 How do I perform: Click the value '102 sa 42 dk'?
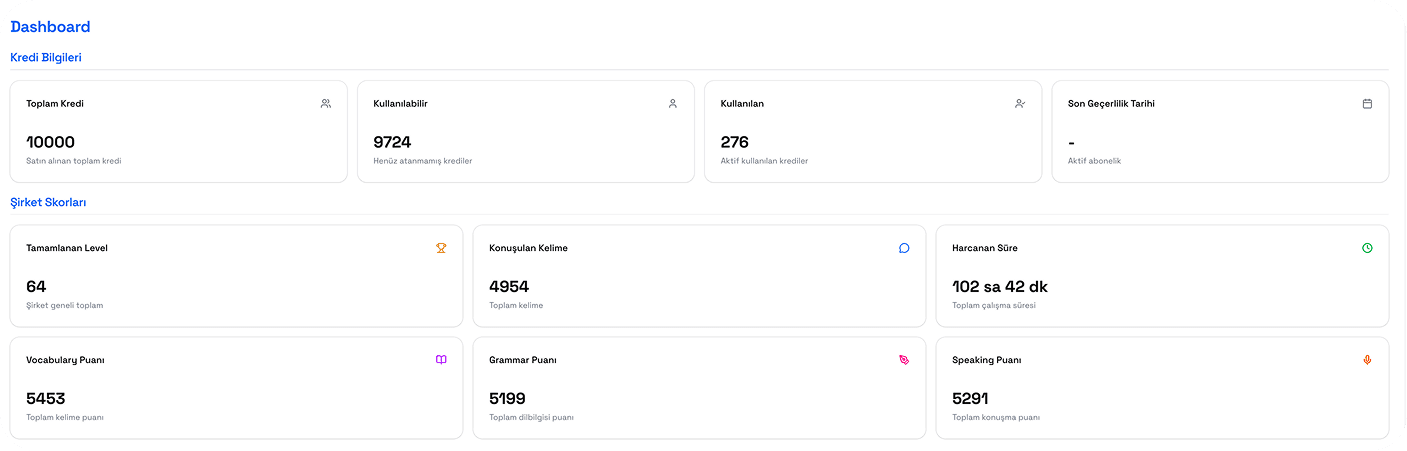click(x=1000, y=286)
